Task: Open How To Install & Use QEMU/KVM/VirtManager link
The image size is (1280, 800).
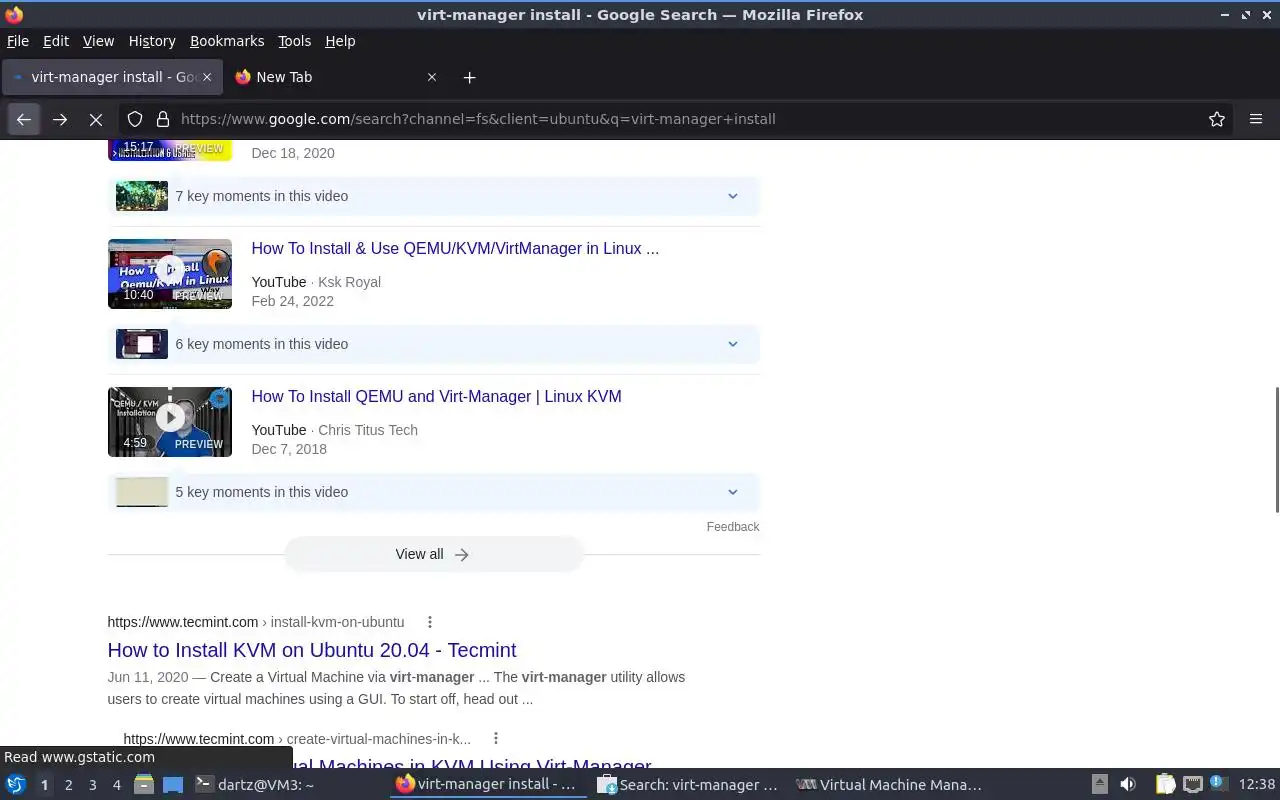Action: (x=455, y=249)
